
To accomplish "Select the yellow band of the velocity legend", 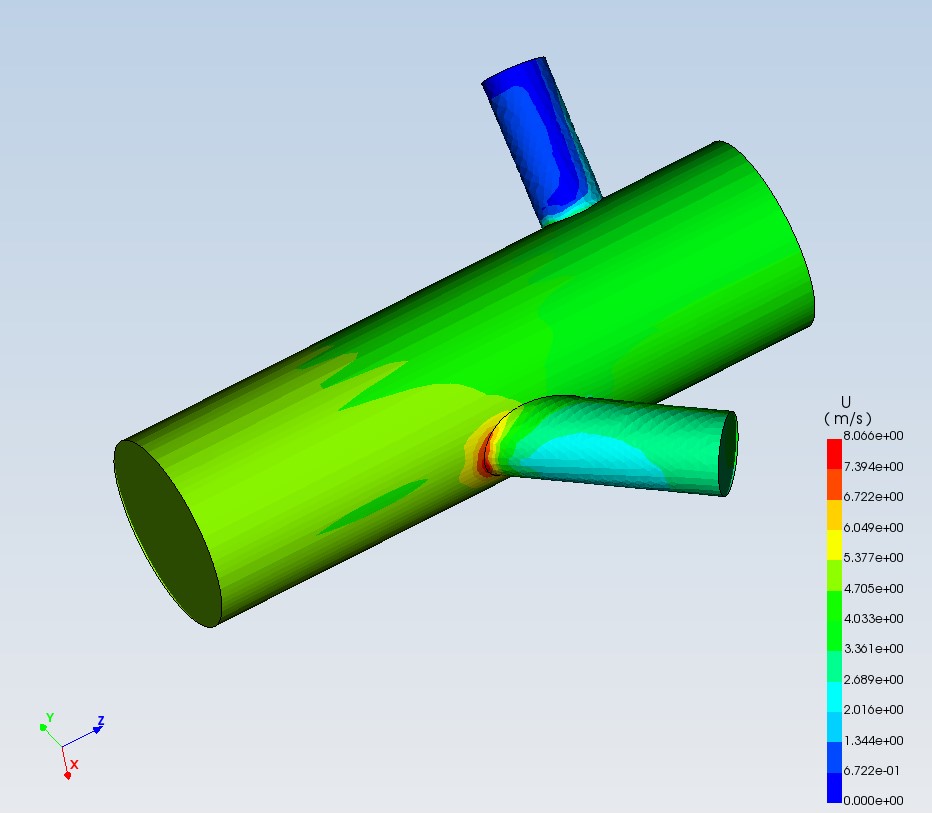I will tap(835, 546).
